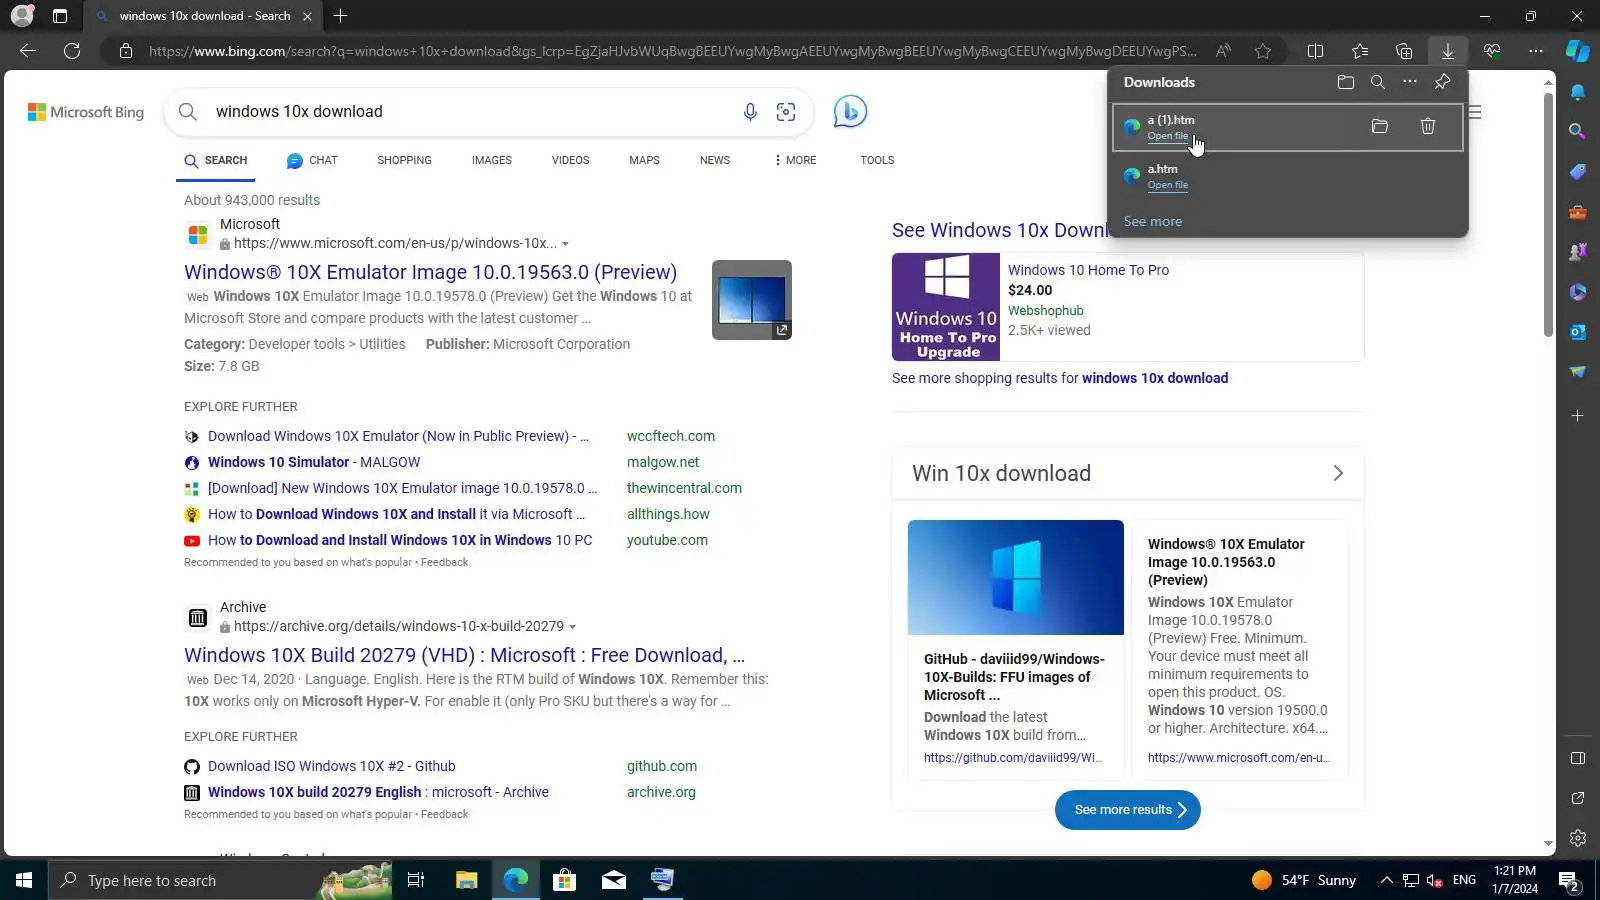Open Outlook in Edge sidebar

pos(1578,332)
